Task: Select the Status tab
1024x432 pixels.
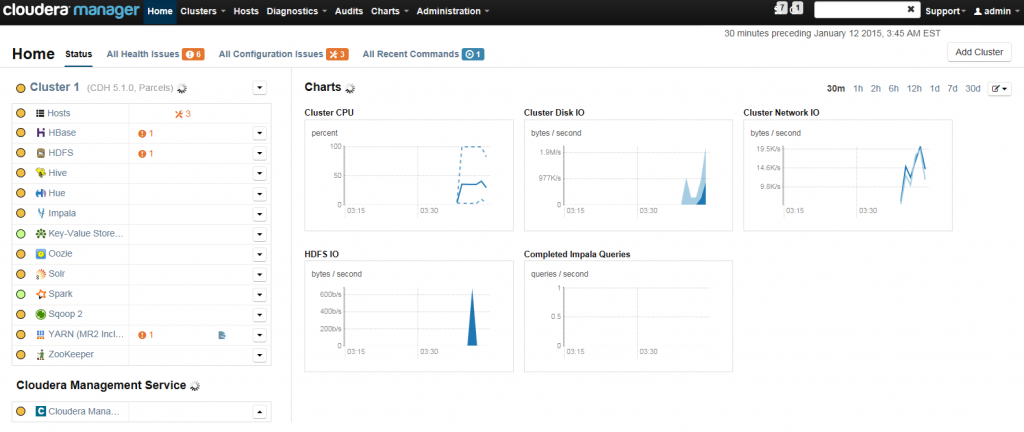Action: pos(78,54)
